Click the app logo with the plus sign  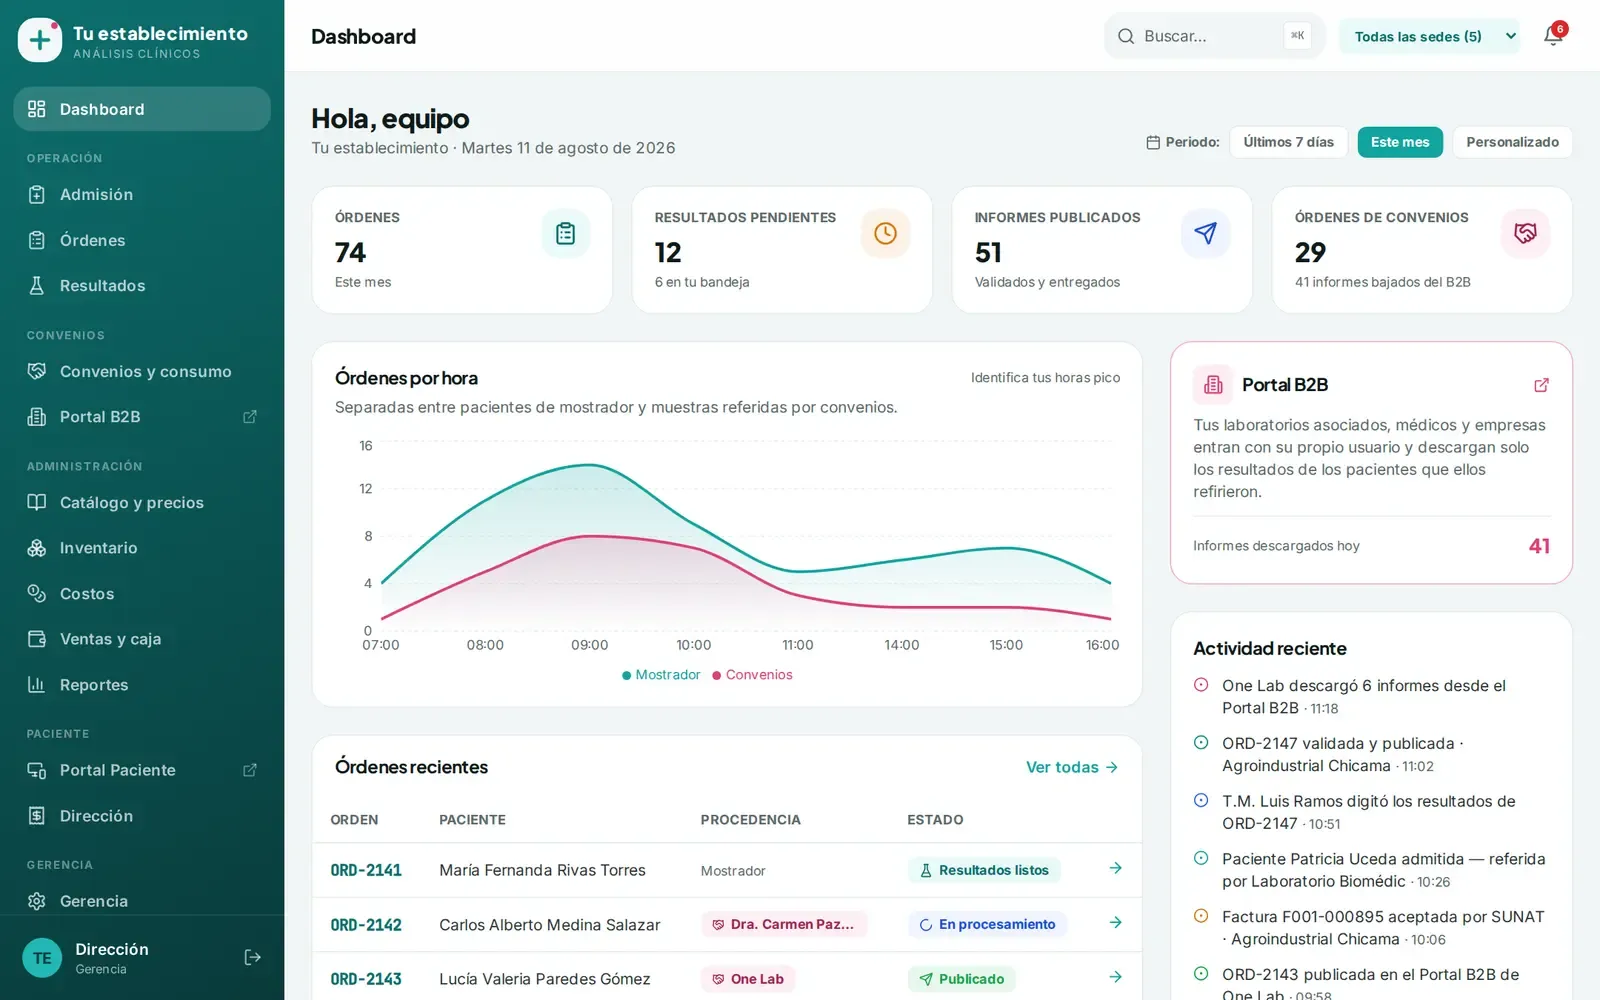tap(40, 40)
